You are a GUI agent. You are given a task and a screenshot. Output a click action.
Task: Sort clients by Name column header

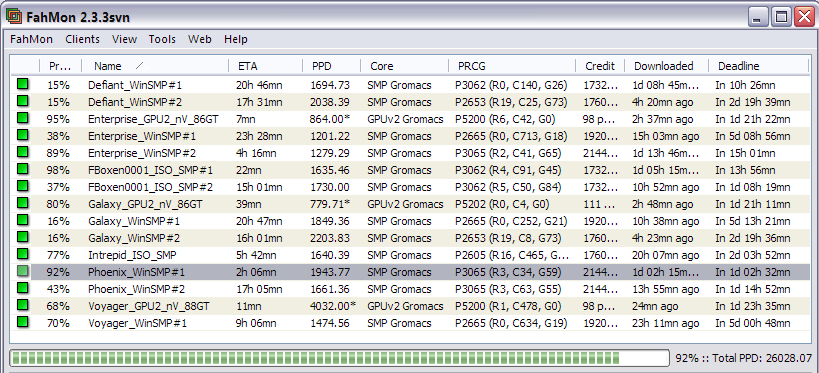155,66
